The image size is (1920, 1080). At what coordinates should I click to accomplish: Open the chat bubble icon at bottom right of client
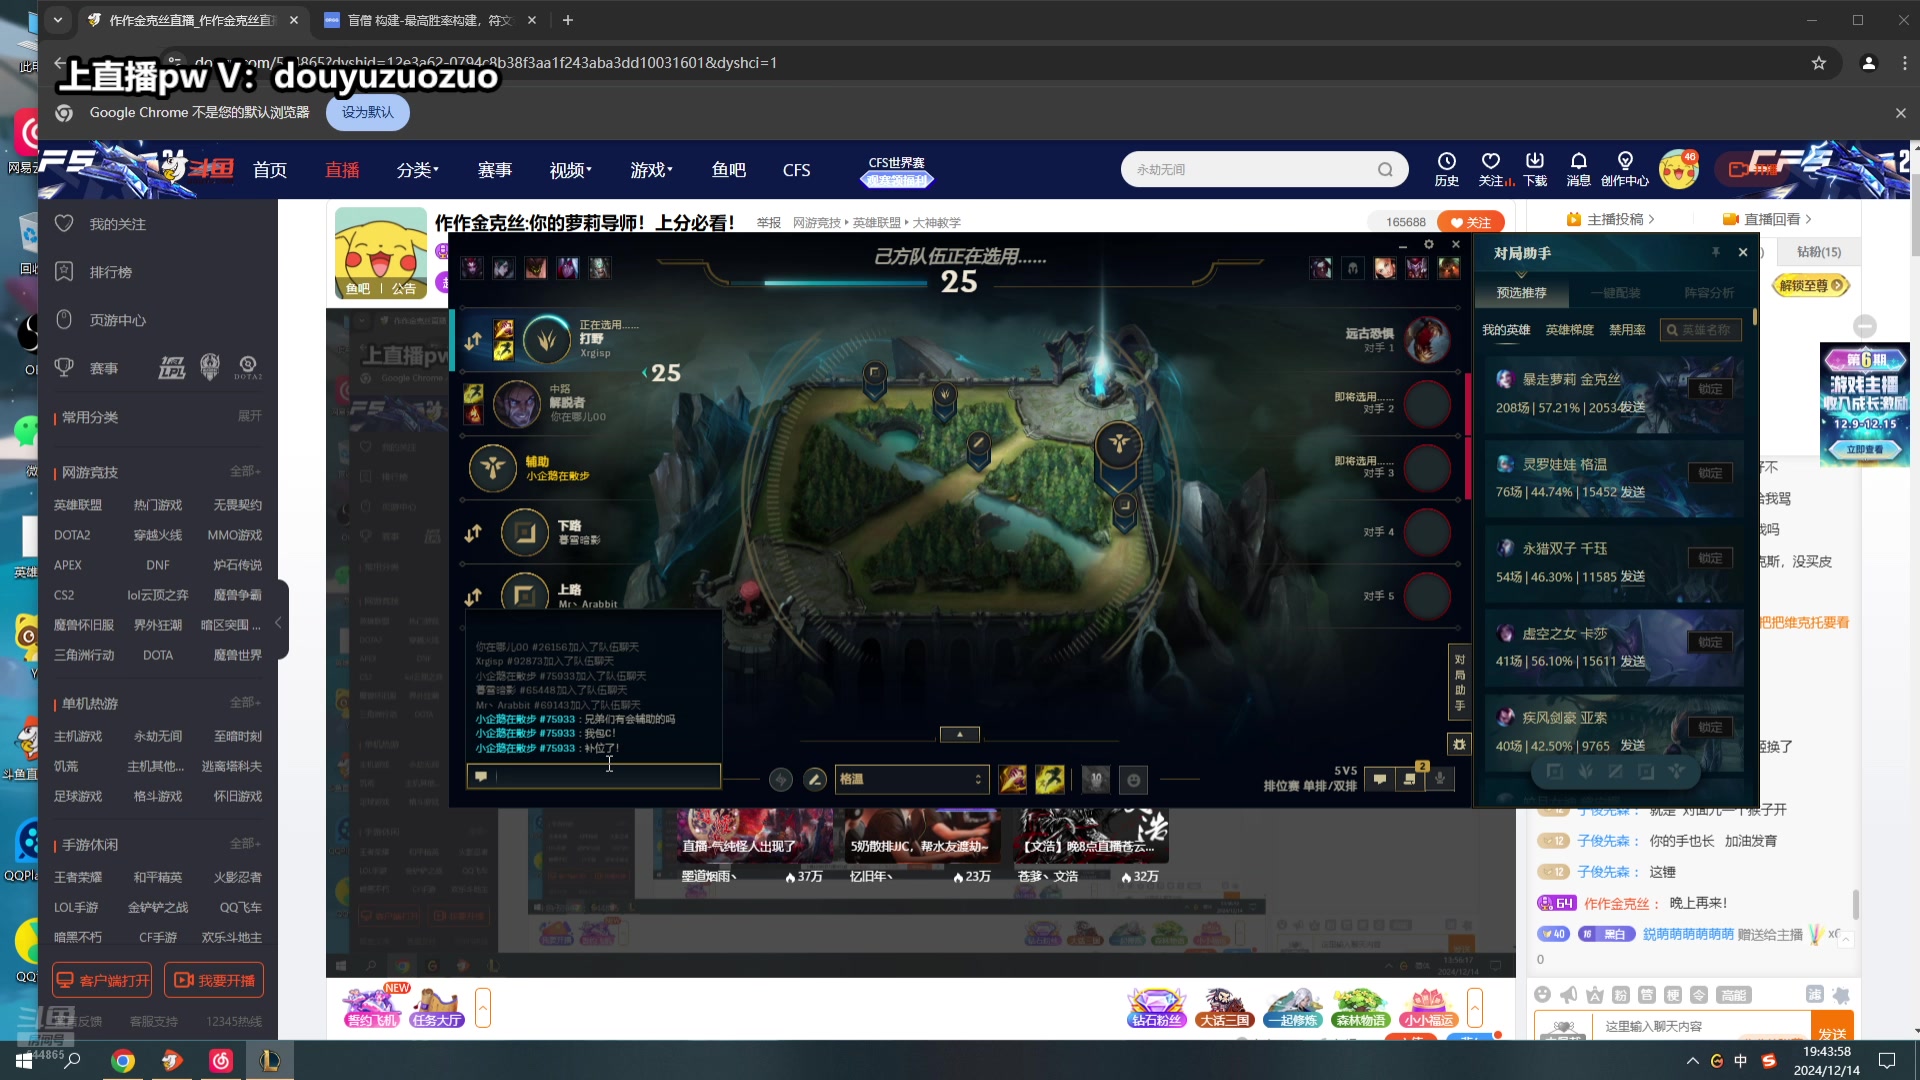(1379, 779)
